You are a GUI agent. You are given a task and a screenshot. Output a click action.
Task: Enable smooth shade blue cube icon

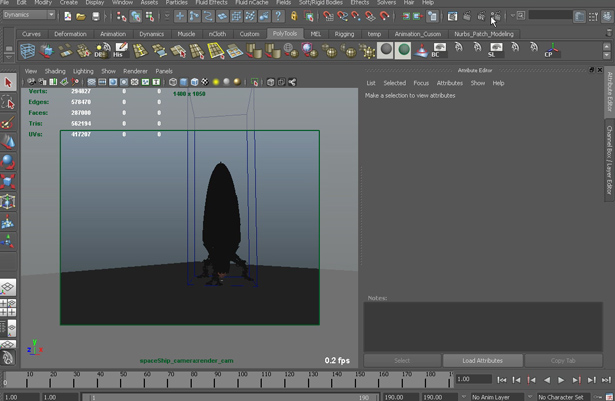tap(184, 82)
